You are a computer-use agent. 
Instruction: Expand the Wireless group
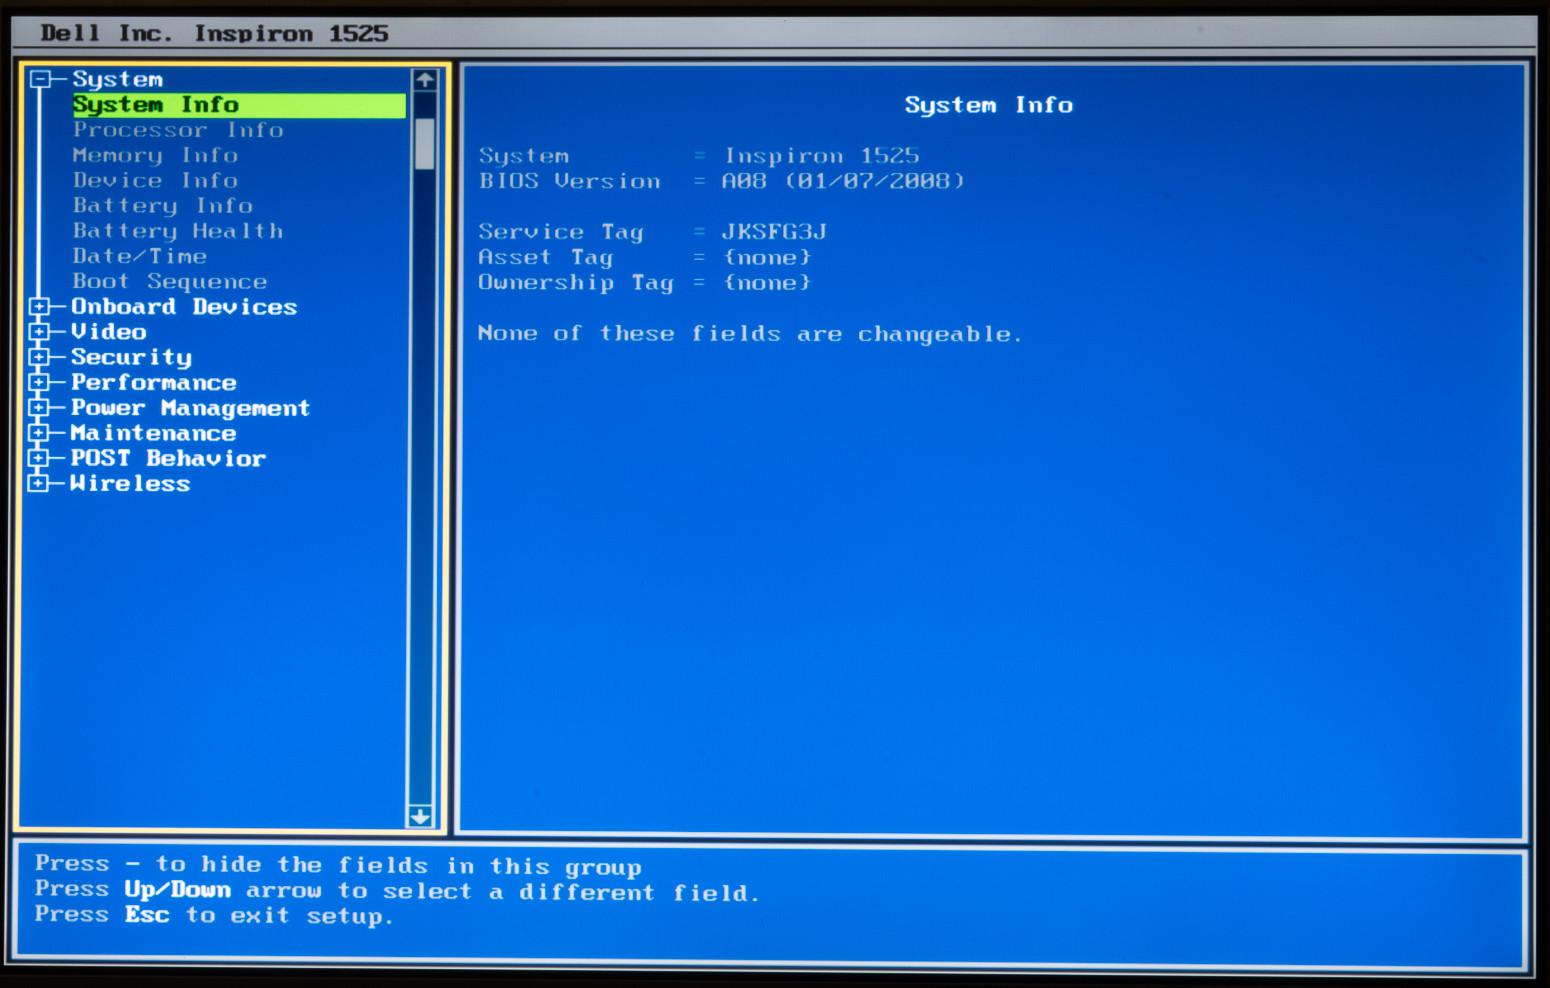tap(39, 484)
